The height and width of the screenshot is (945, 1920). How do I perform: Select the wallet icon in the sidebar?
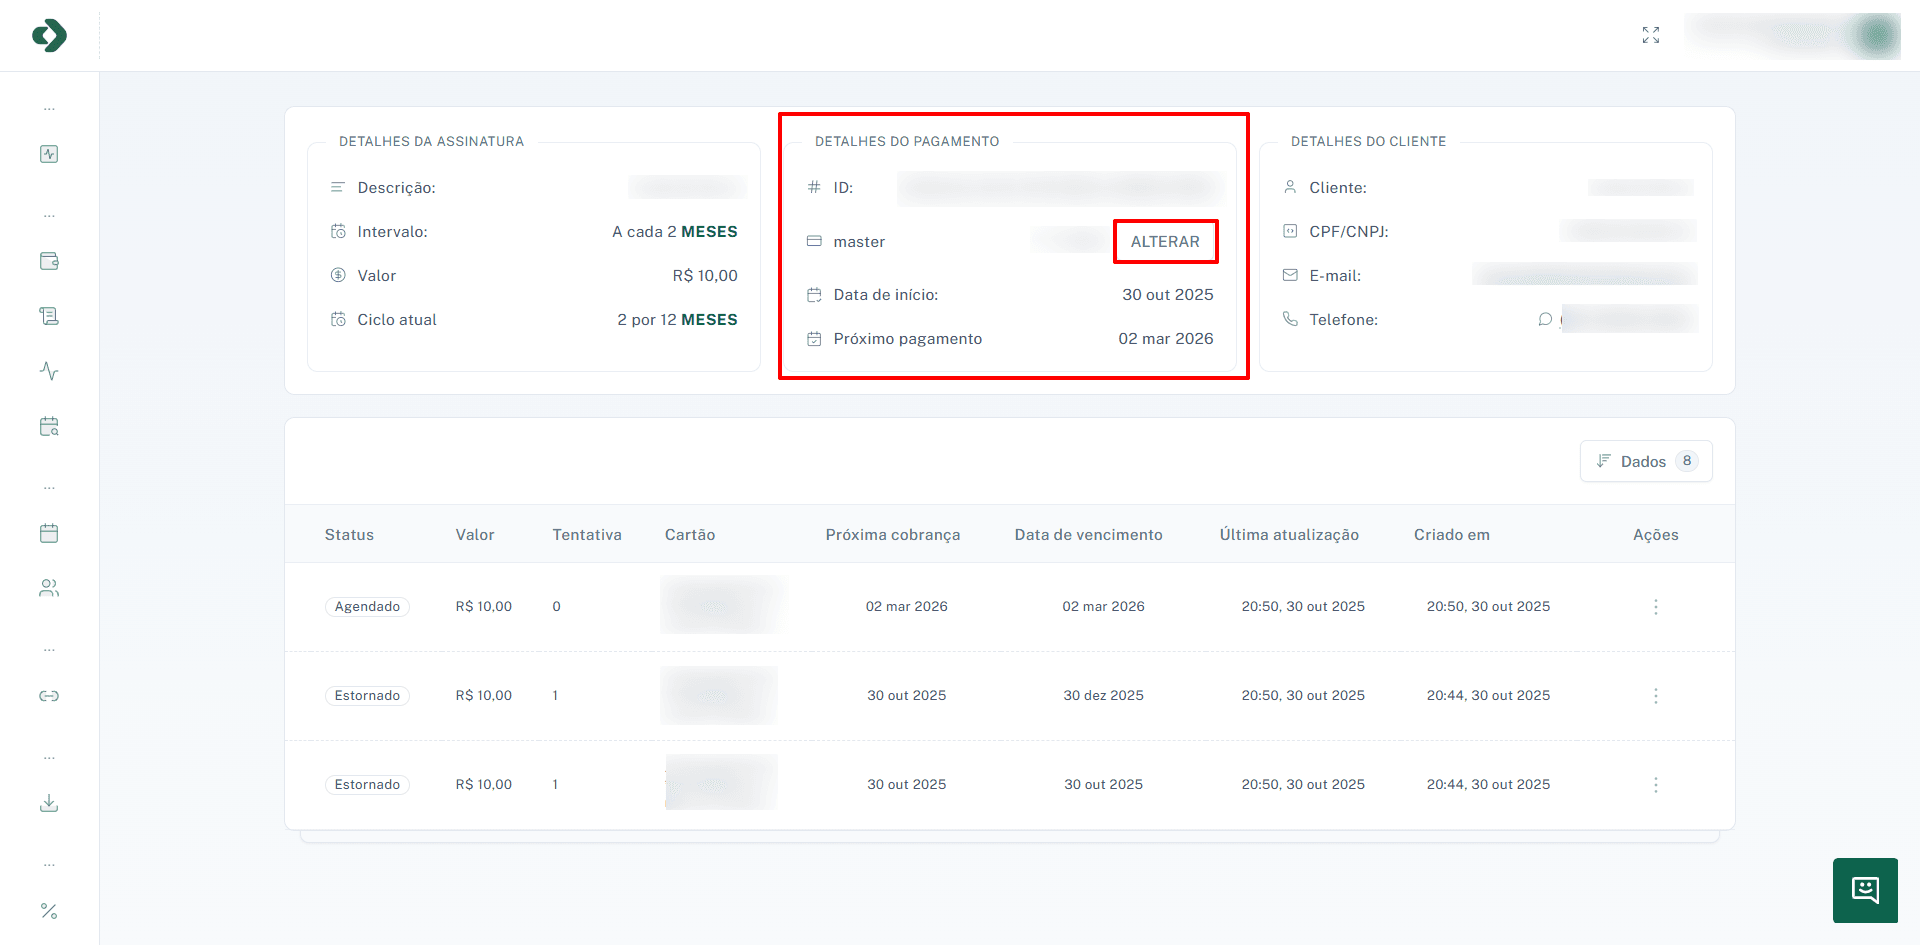pyautogui.click(x=48, y=261)
